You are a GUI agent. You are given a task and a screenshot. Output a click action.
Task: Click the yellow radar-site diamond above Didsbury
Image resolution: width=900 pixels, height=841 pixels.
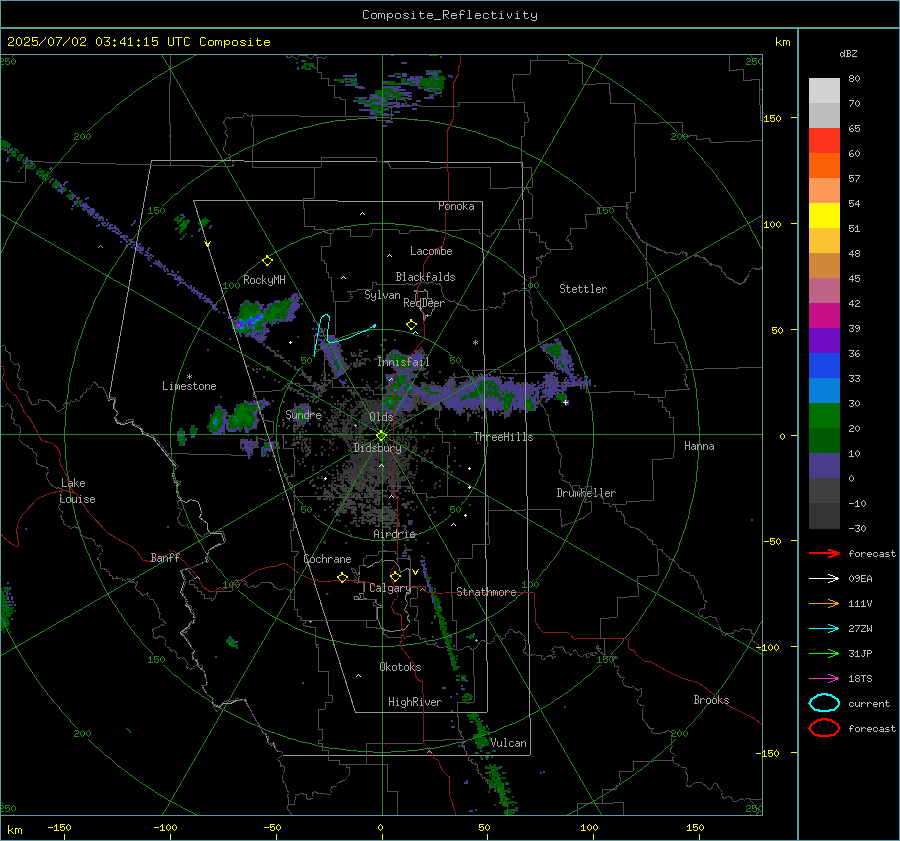pyautogui.click(x=381, y=436)
